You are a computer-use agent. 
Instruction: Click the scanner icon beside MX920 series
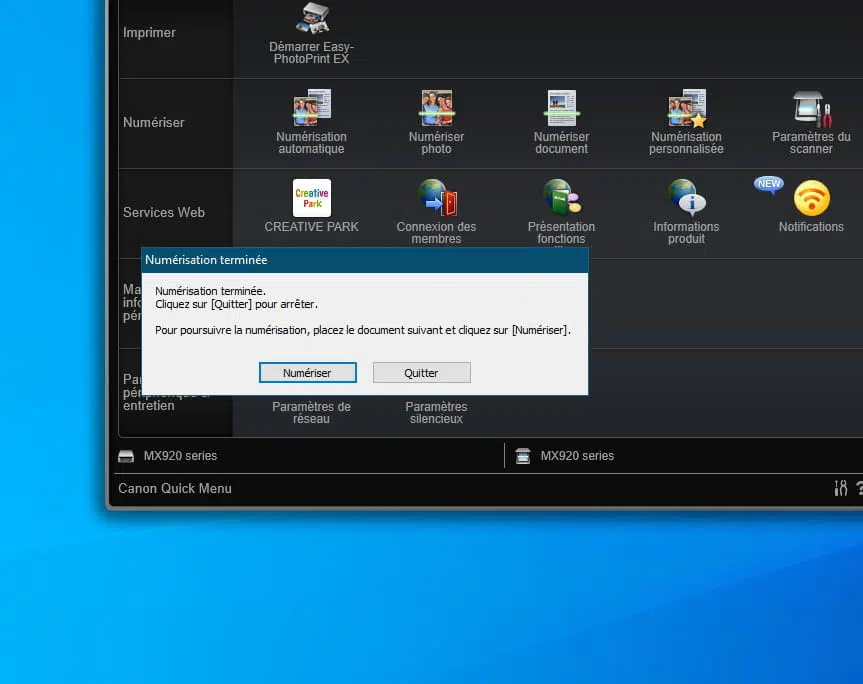pyautogui.click(x=523, y=456)
